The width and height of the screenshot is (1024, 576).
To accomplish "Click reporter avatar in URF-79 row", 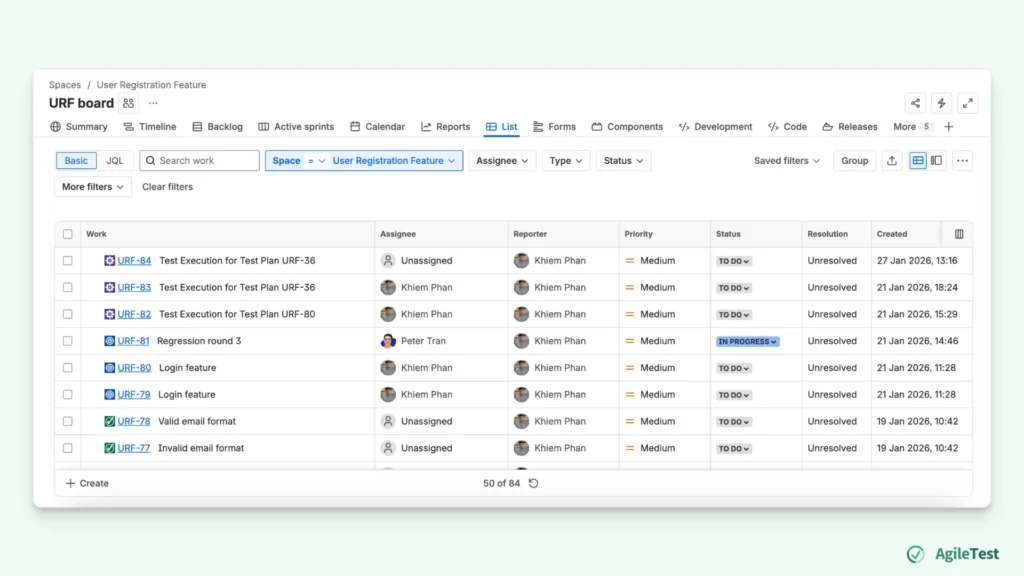I will tap(521, 394).
